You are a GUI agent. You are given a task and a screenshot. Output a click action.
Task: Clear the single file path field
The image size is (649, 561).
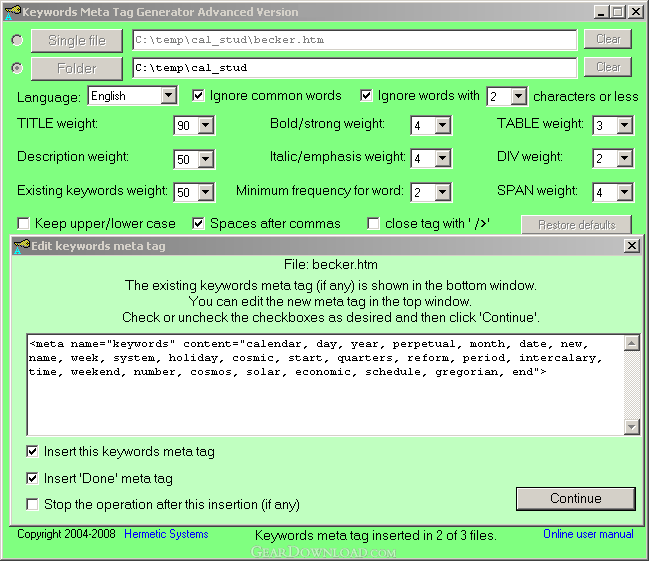[608, 39]
